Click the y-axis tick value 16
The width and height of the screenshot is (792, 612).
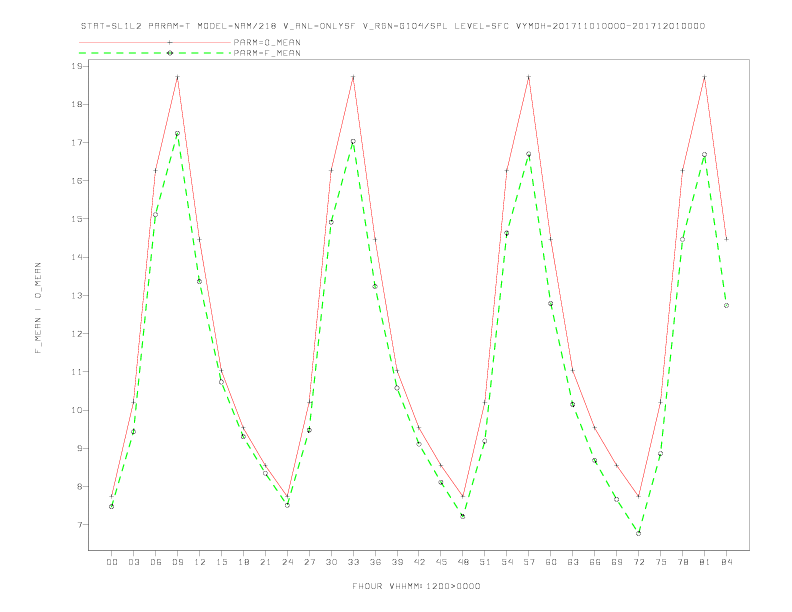click(x=77, y=181)
